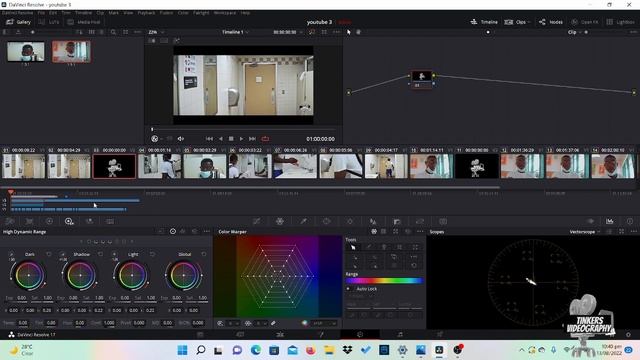Image resolution: width=640 pixels, height=360 pixels.
Task: Adjust the Shadow zone color wheel
Action: tap(80, 276)
